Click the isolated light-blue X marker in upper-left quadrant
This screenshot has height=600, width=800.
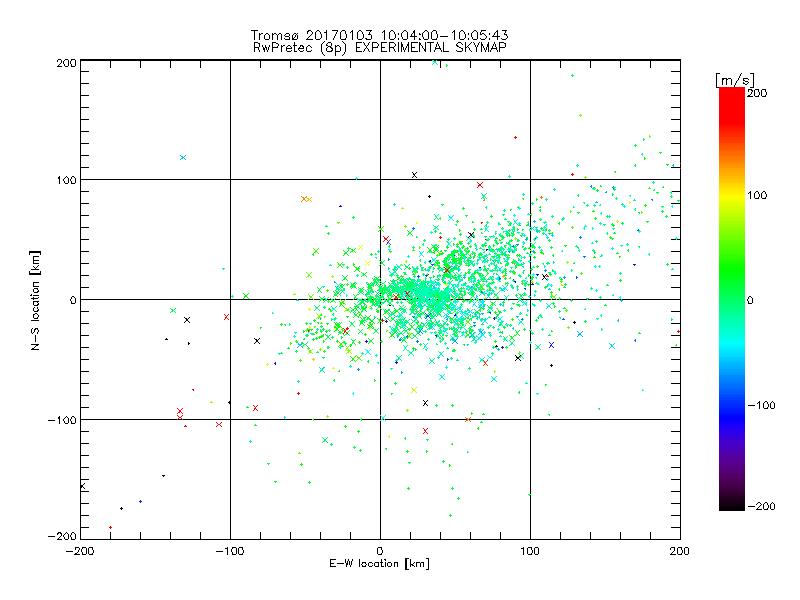[183, 157]
